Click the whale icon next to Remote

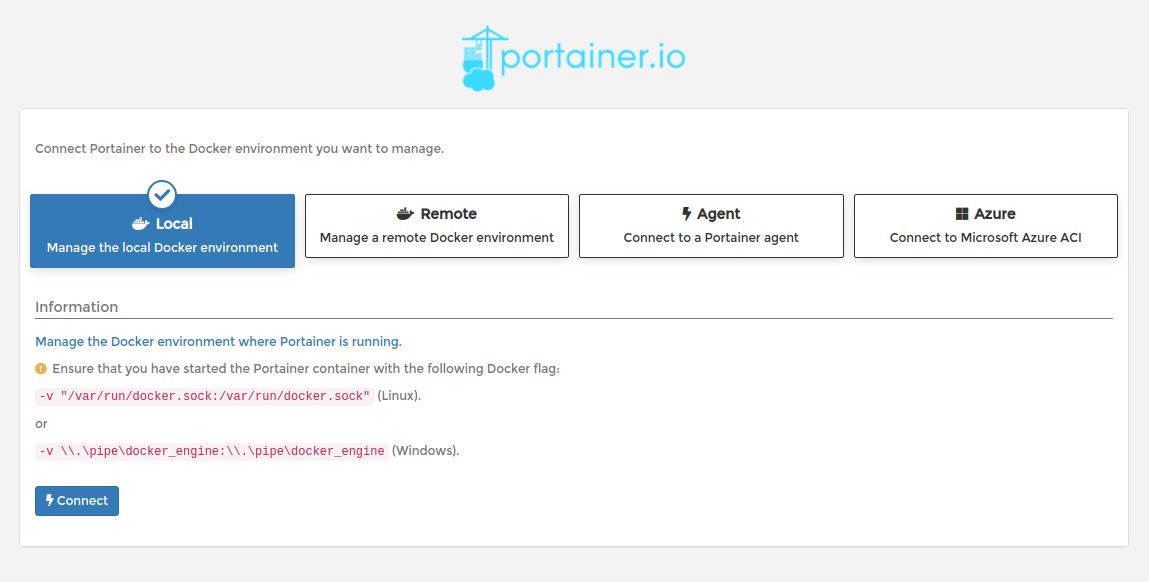[x=404, y=213]
